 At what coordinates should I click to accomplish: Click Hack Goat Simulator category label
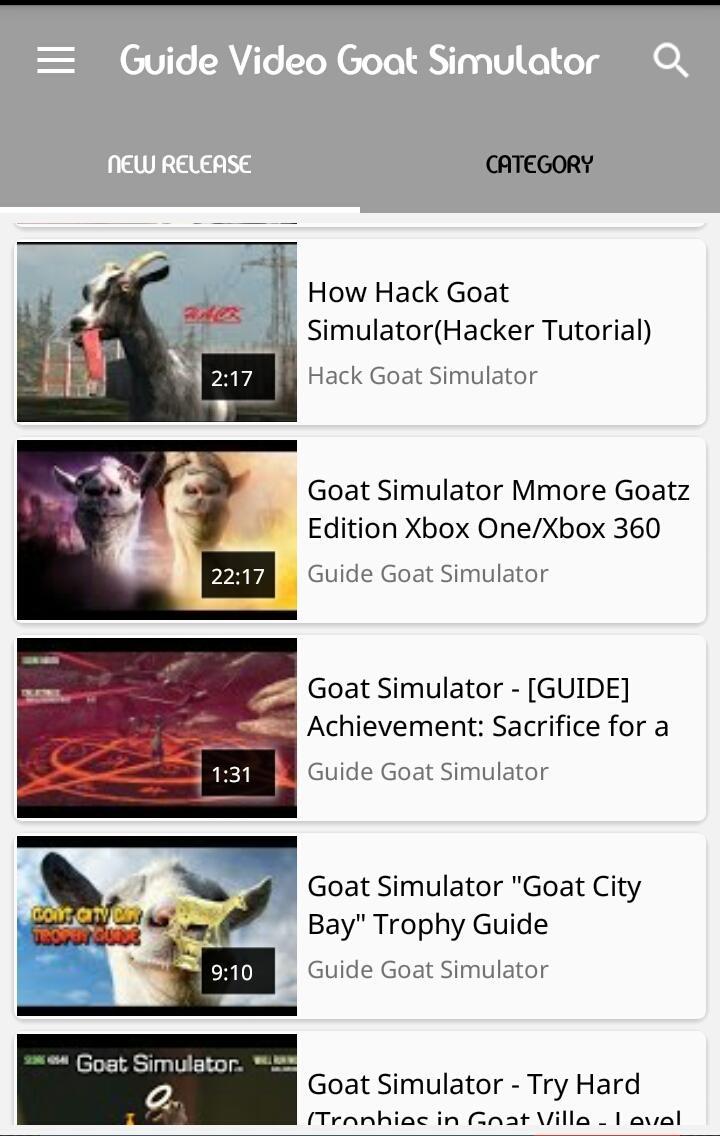tap(422, 375)
